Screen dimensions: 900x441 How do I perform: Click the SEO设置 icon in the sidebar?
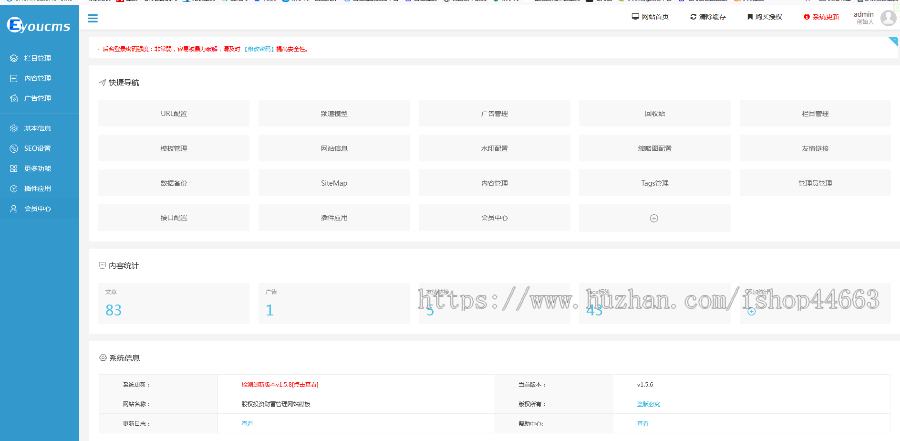pyautogui.click(x=14, y=148)
